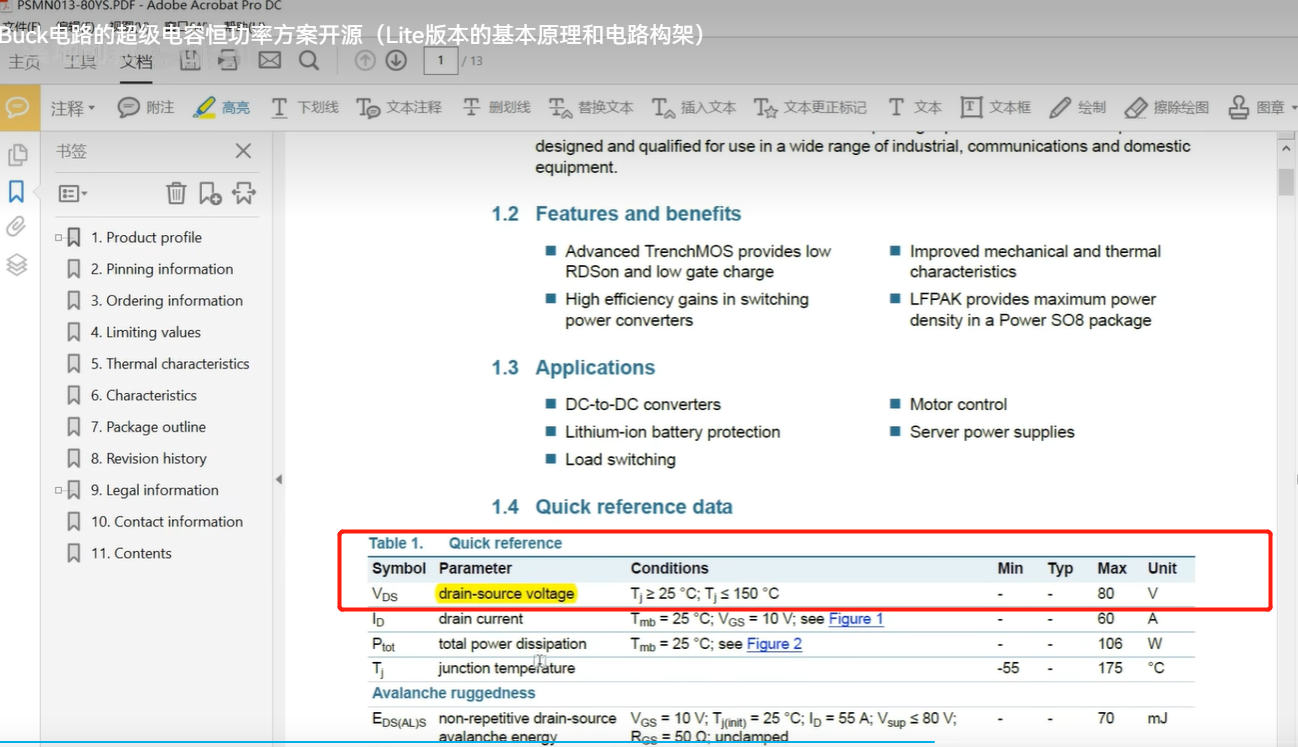
Task: Select the 替换文本 replace text tool
Action: click(x=591, y=107)
